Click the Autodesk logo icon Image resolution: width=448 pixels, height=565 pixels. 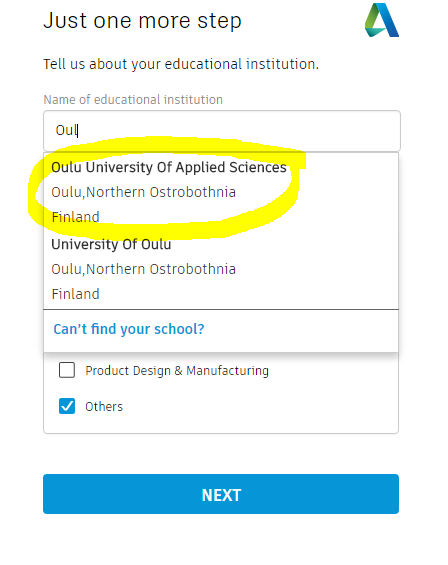click(x=382, y=20)
